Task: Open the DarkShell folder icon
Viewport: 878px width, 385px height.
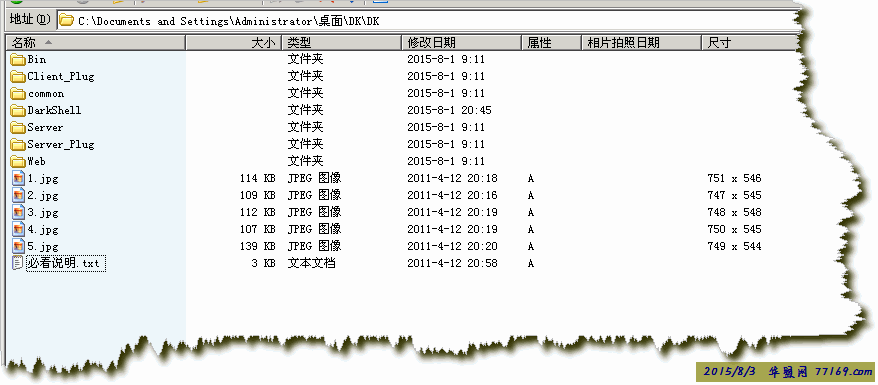Action: click(18, 110)
